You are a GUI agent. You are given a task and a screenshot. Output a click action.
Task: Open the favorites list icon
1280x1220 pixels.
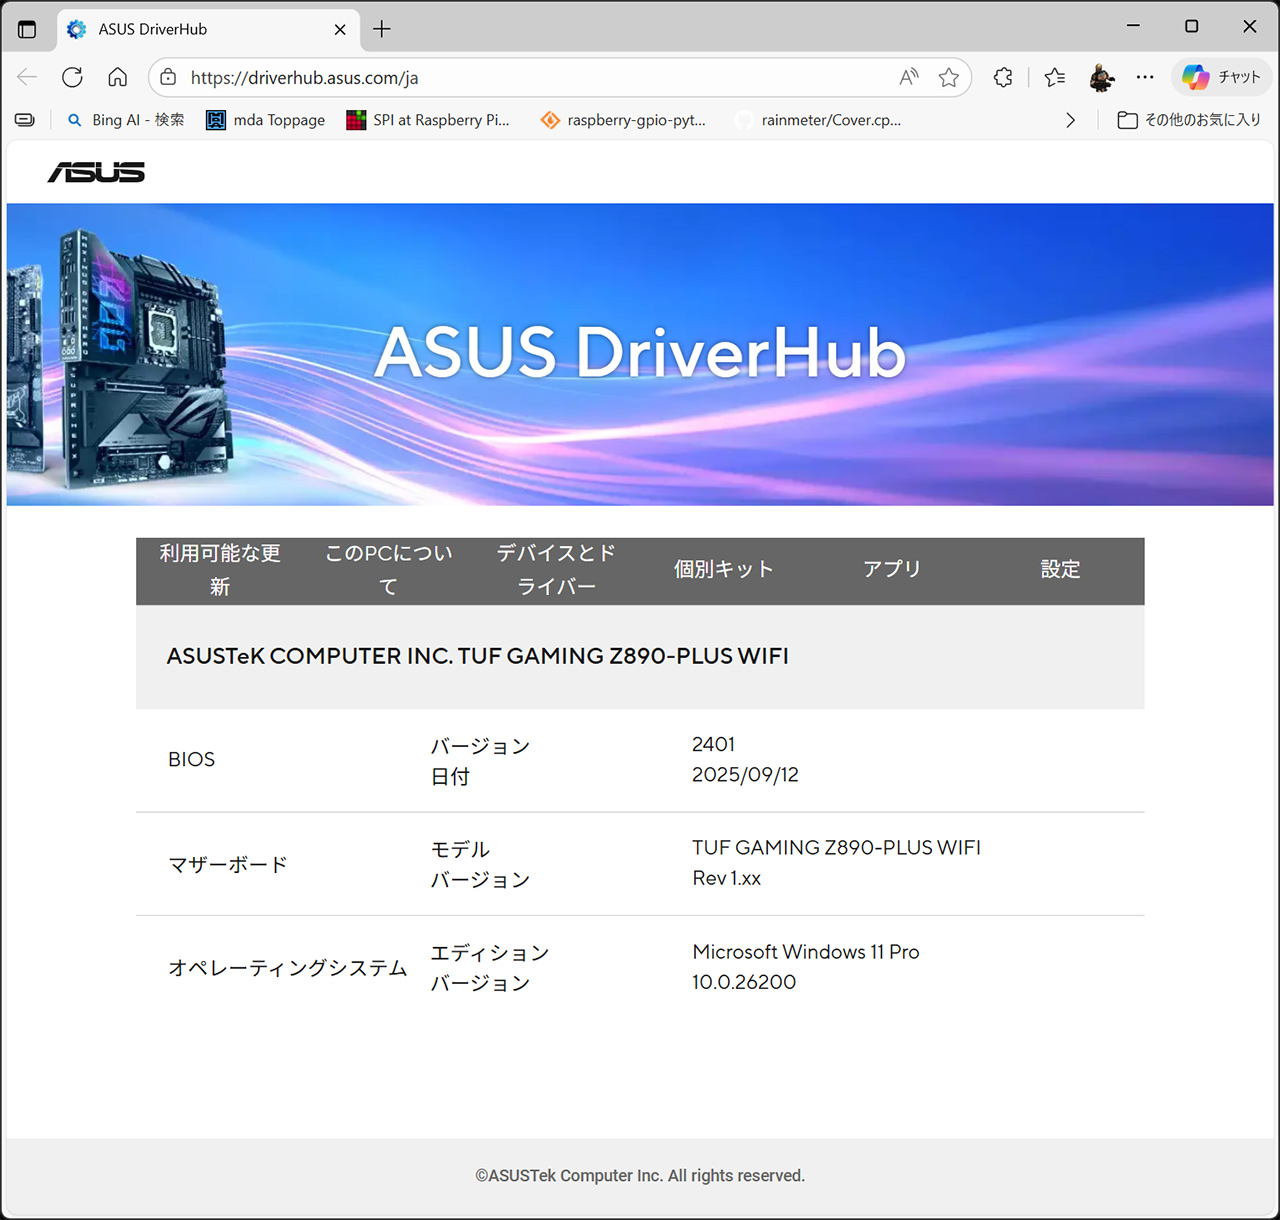click(x=1054, y=77)
